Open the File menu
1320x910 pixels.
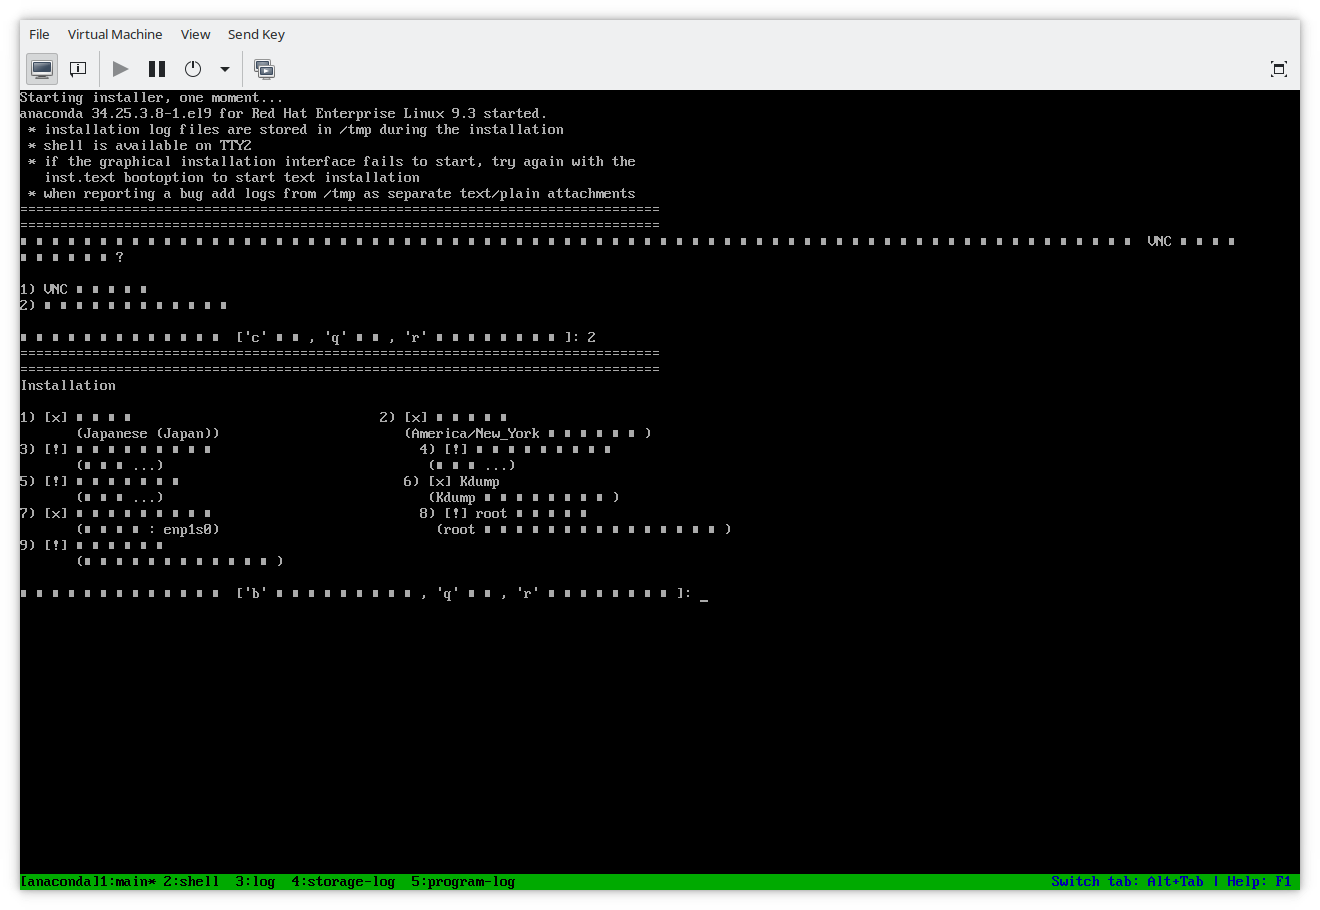[39, 34]
